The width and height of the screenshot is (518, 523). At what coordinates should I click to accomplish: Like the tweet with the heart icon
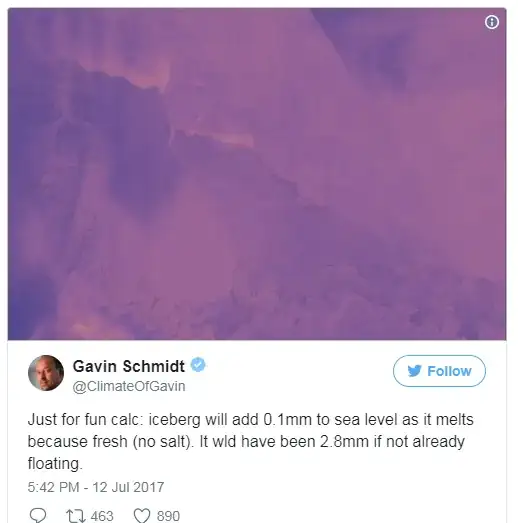pyautogui.click(x=142, y=516)
